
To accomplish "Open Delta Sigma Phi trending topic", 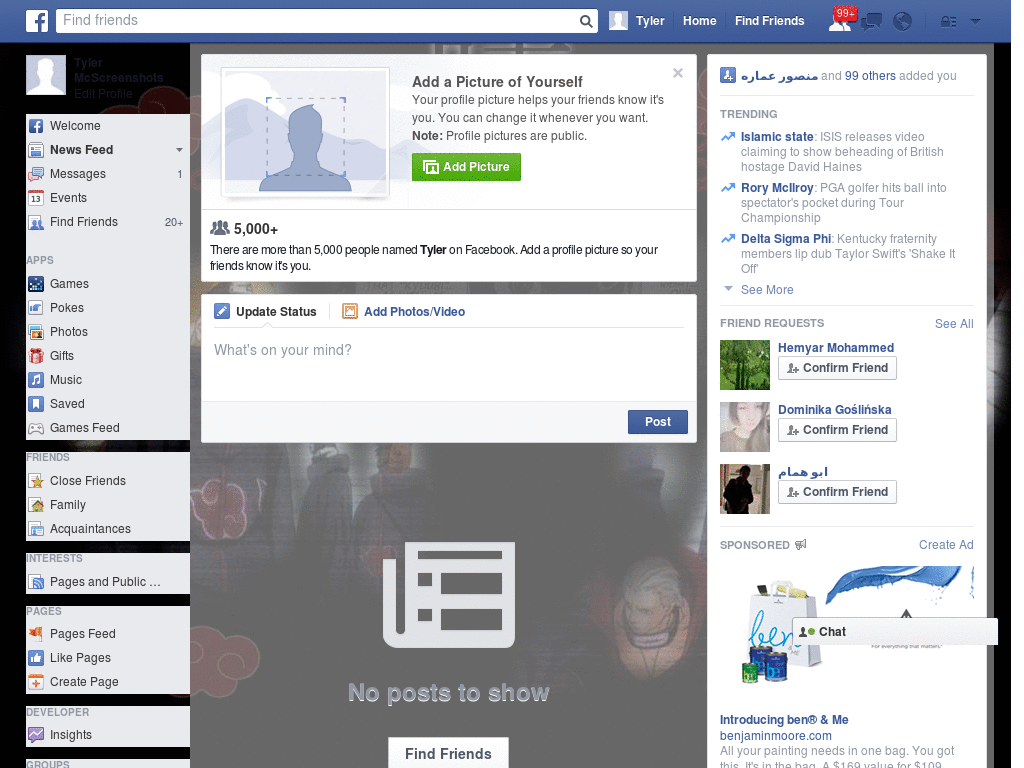I will point(786,238).
